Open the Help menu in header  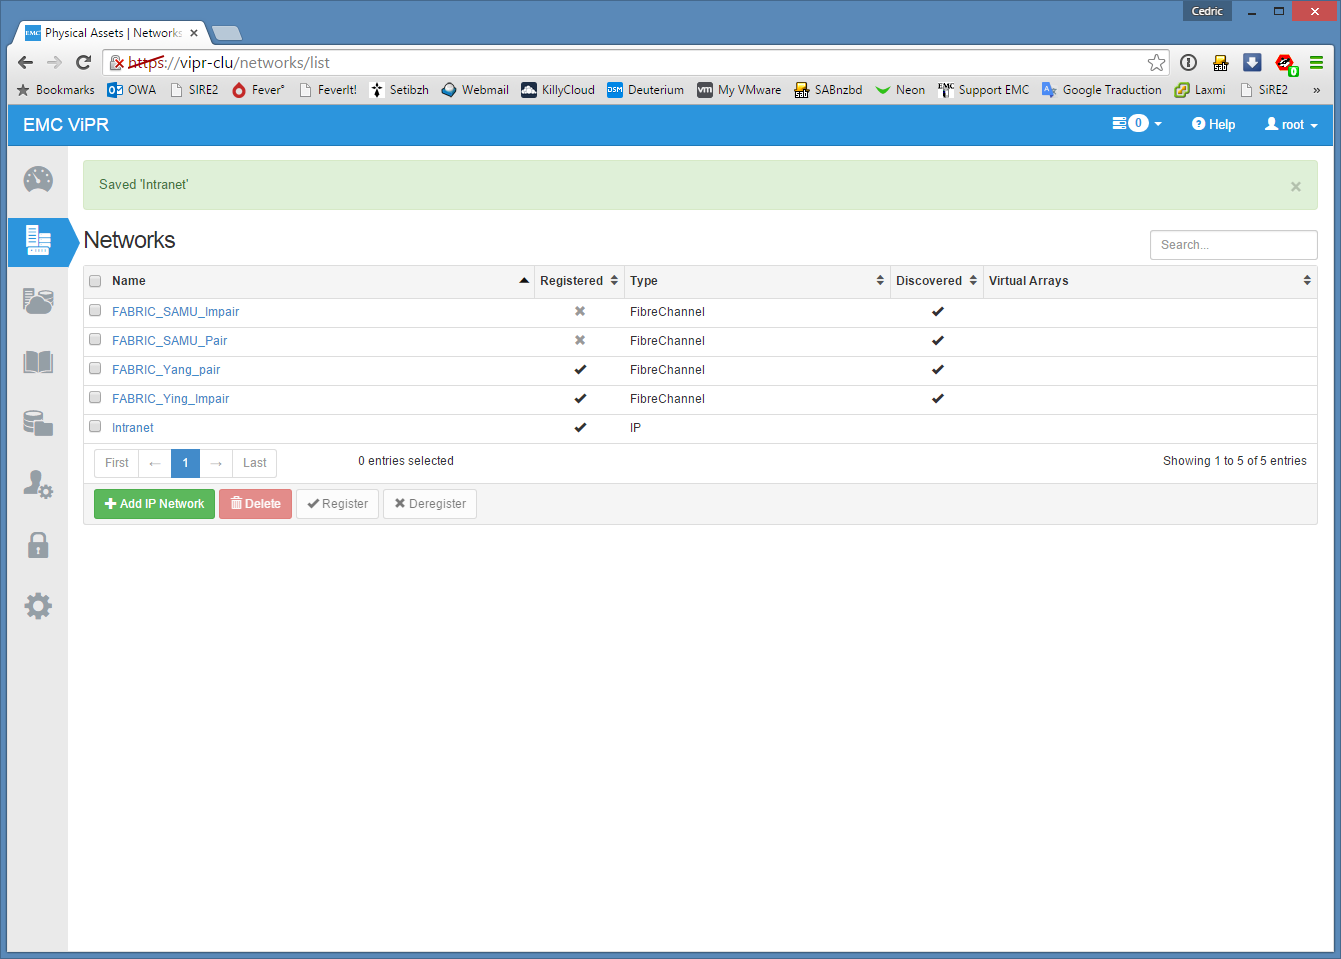point(1213,125)
